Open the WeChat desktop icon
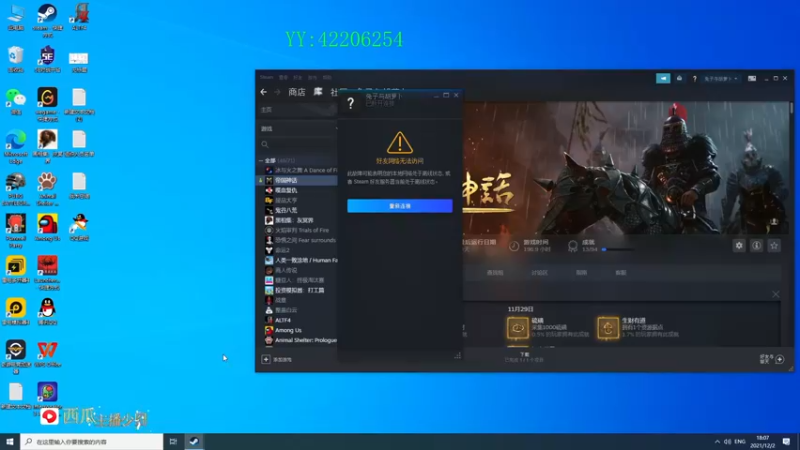800x450 pixels. (16, 101)
